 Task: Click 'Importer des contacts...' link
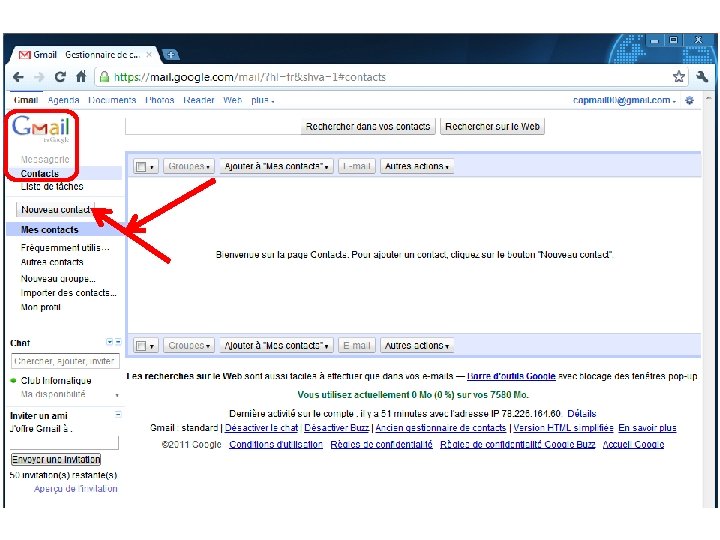click(68, 292)
